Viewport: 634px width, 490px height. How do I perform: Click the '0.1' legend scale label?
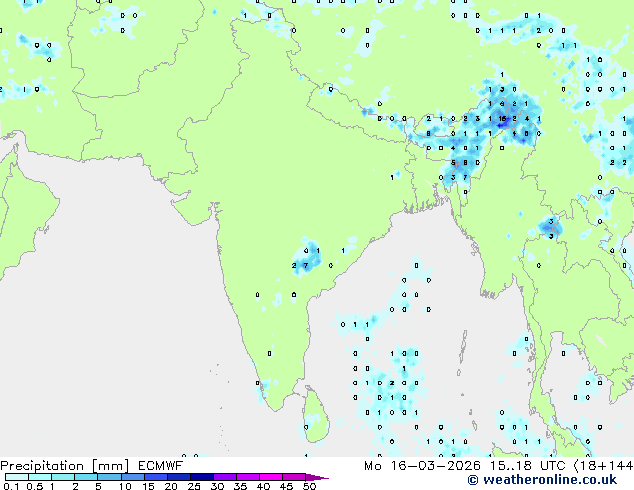[11, 486]
